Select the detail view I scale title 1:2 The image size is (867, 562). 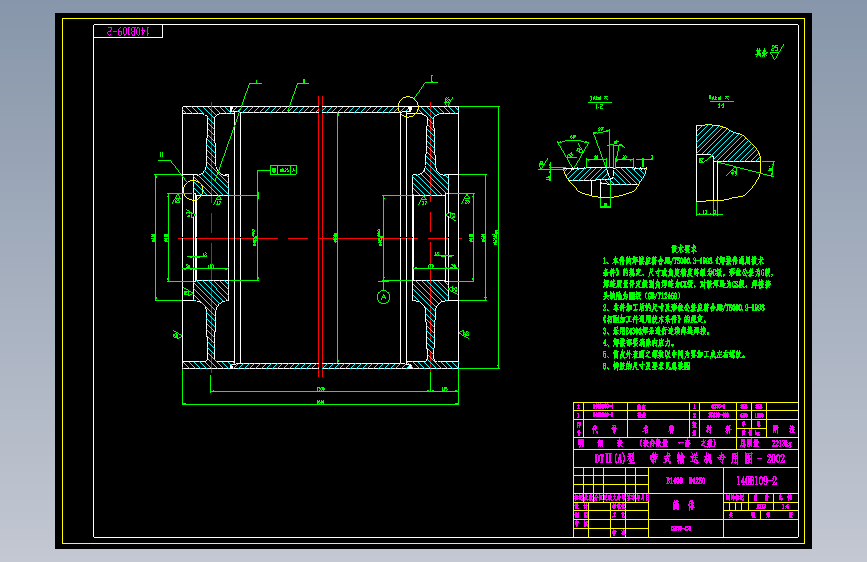[599, 102]
